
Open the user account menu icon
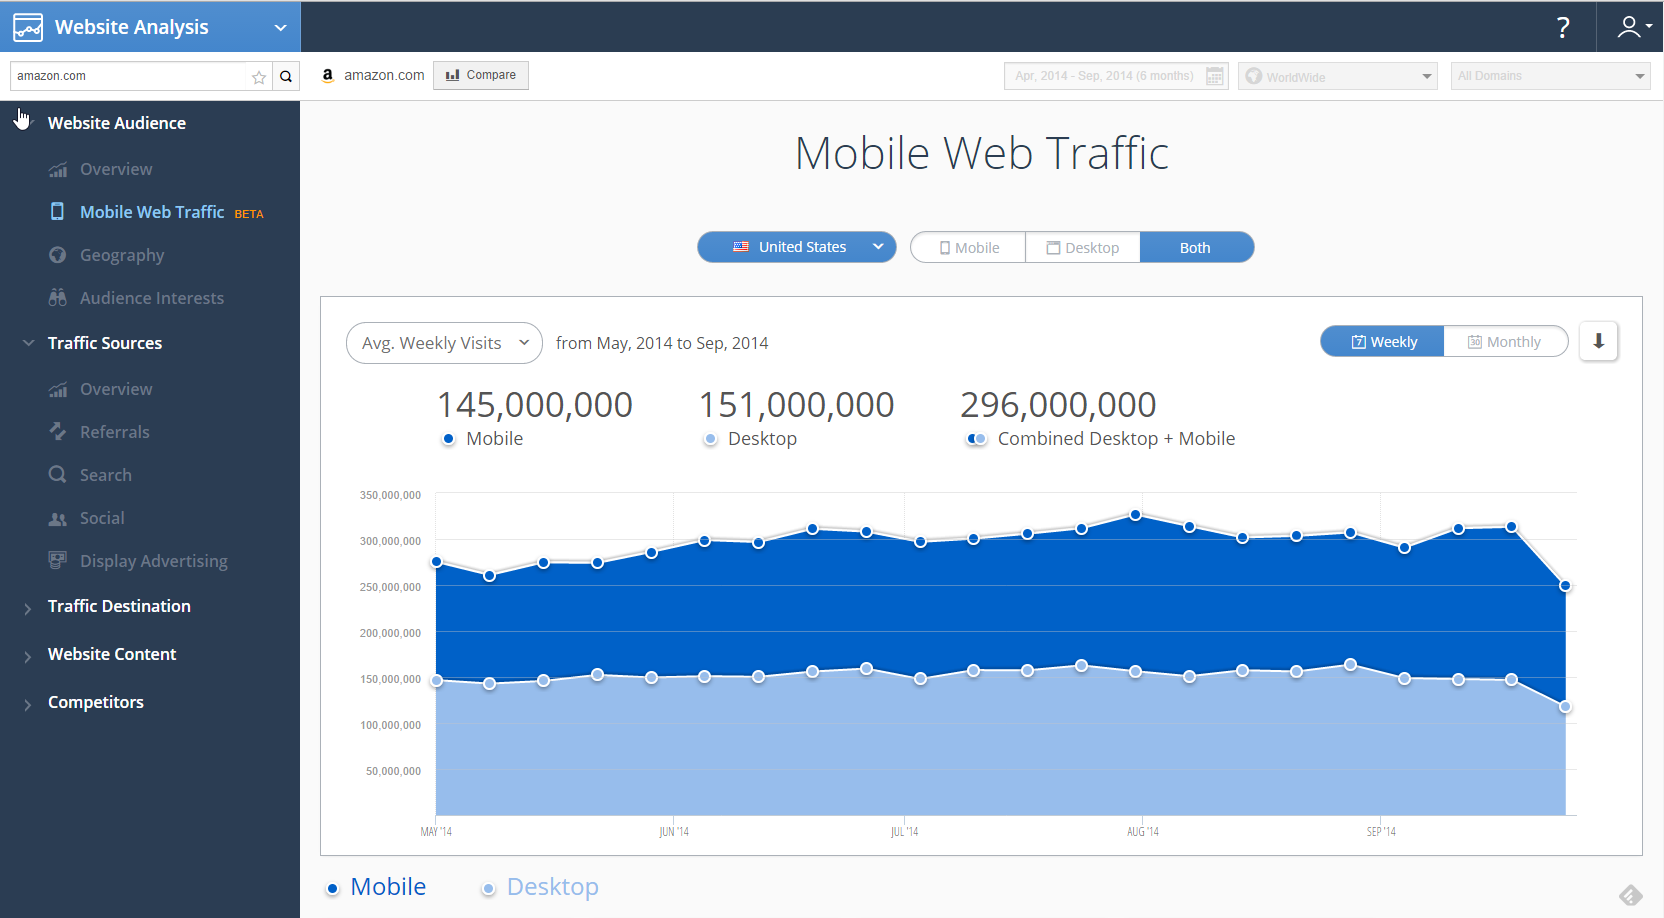pyautogui.click(x=1631, y=27)
